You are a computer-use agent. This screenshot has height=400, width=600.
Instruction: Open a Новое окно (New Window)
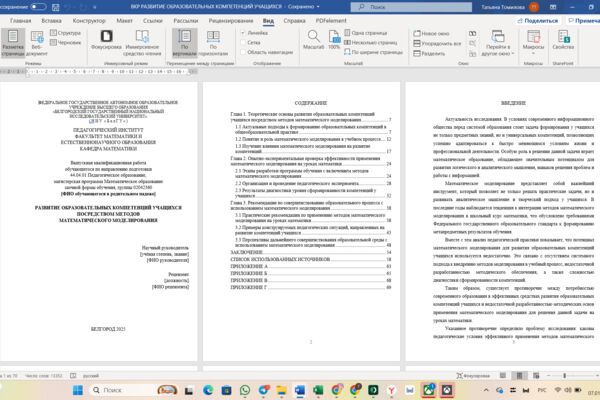(x=431, y=33)
